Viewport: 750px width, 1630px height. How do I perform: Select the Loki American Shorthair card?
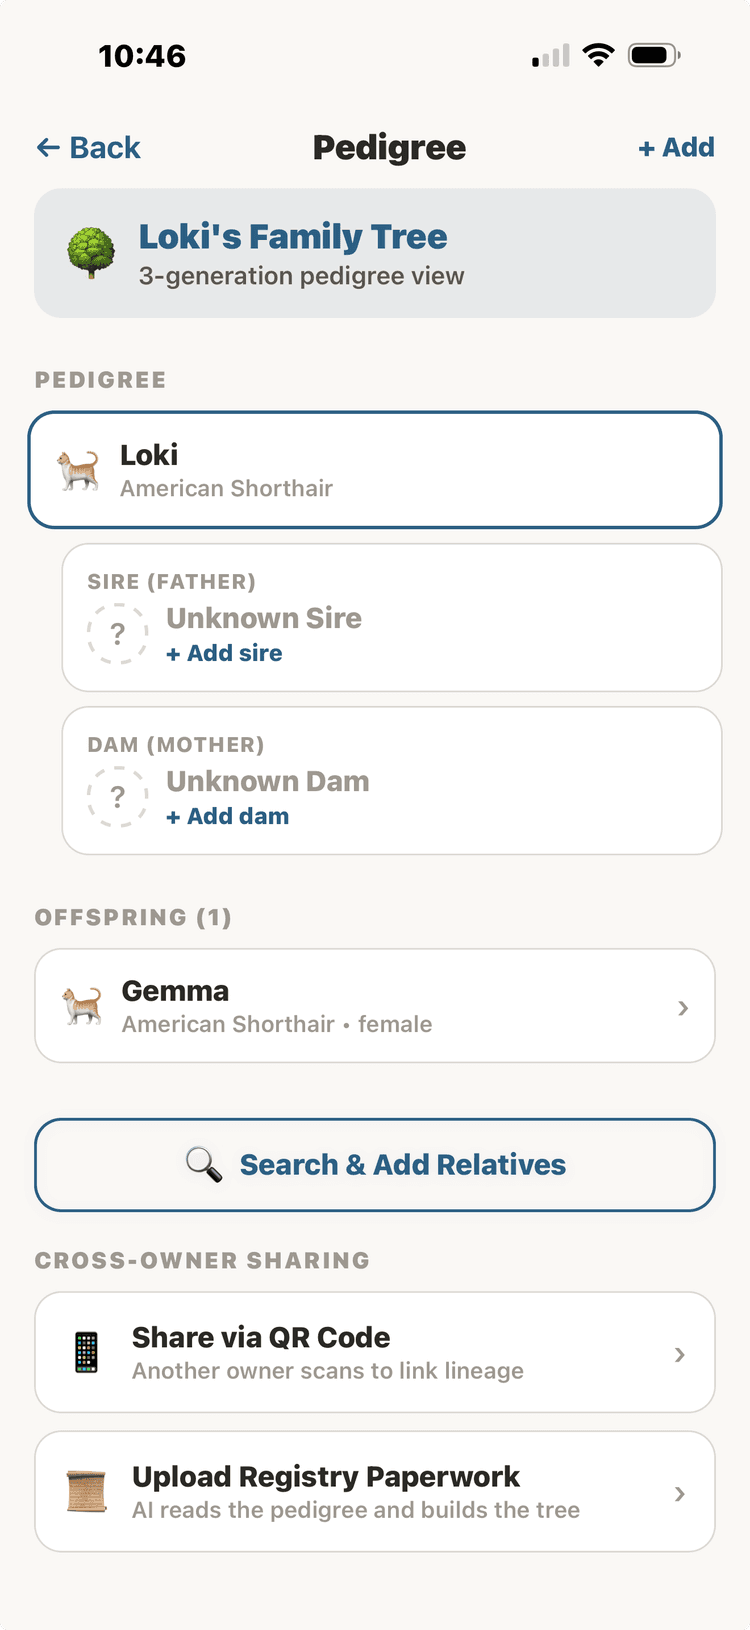[x=375, y=470]
